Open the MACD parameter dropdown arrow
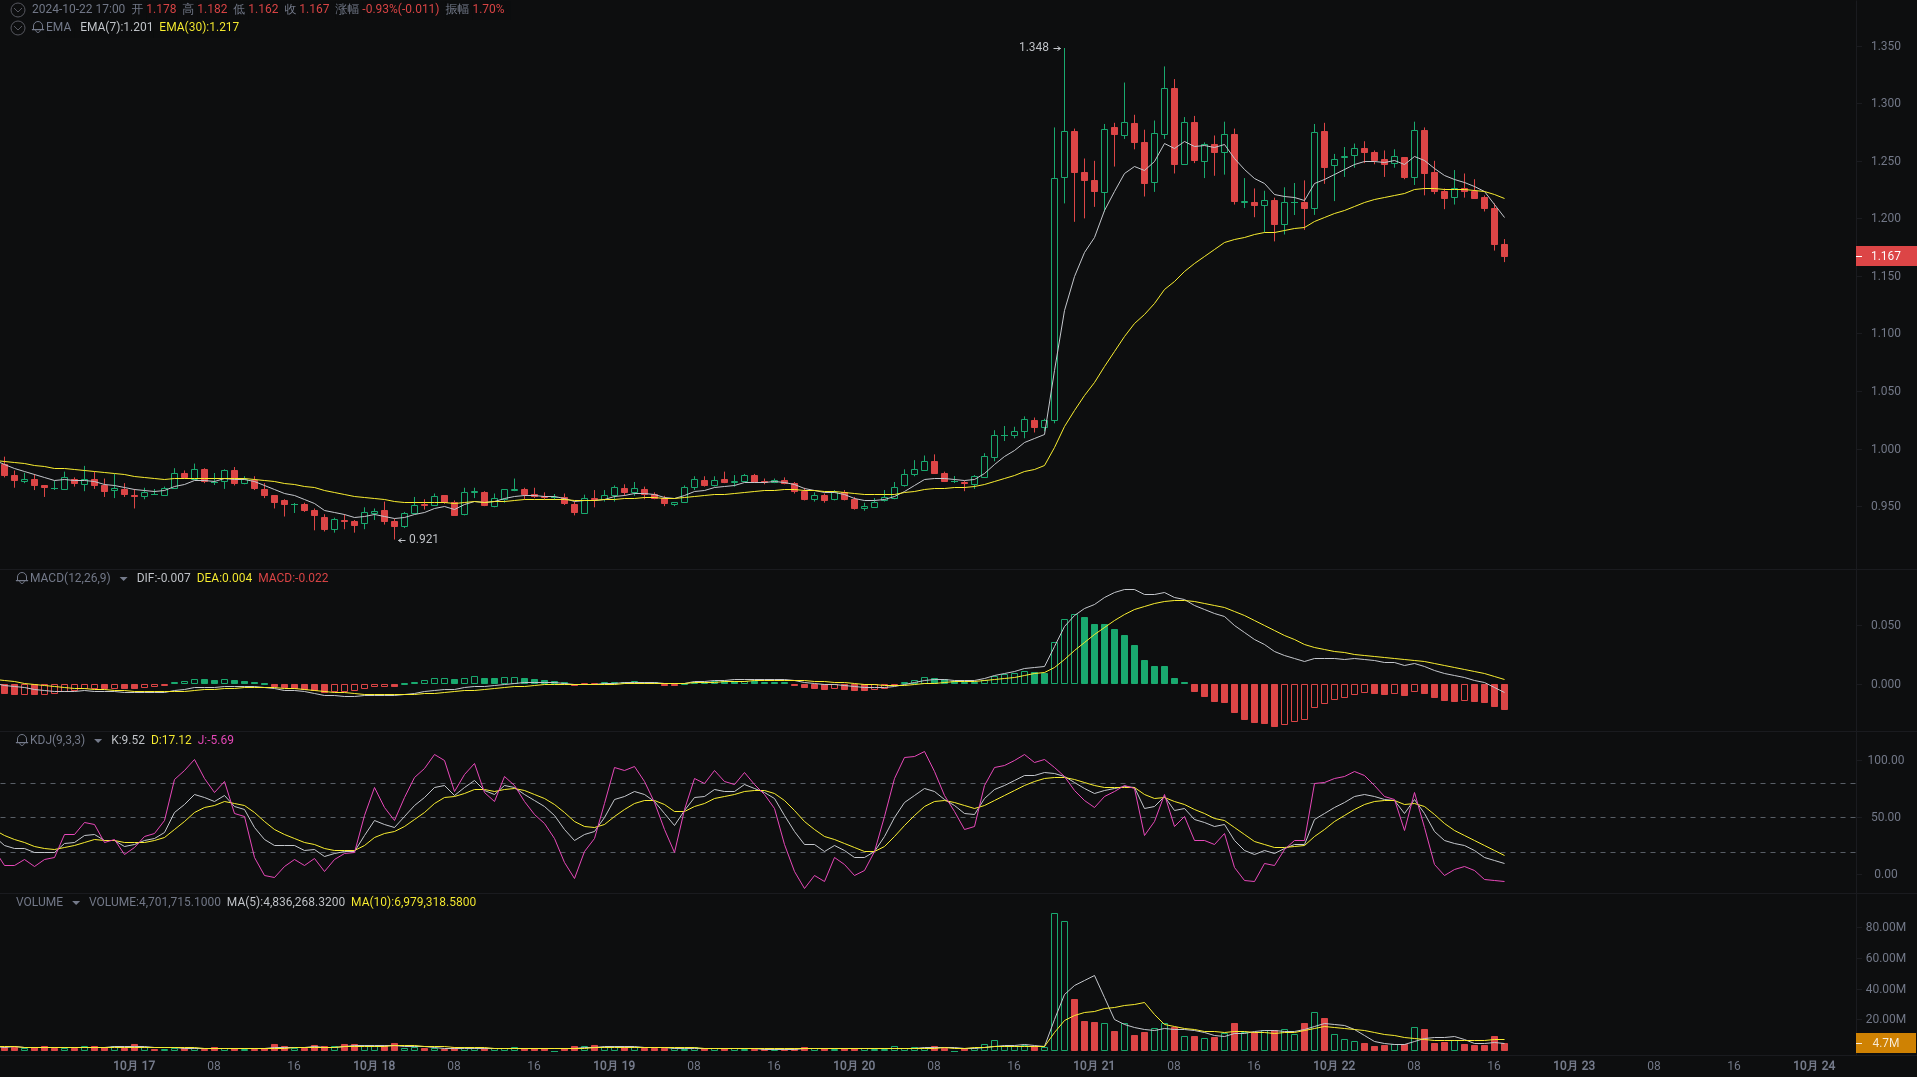Screen dimensions: 1917x1077 [x=122, y=578]
